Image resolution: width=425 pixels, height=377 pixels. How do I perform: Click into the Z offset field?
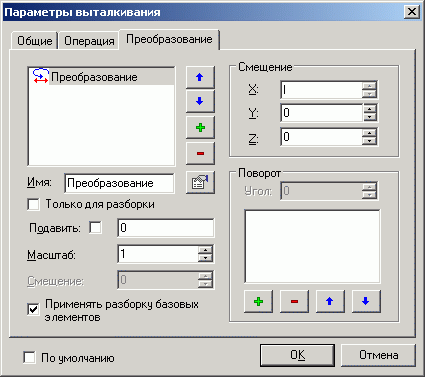point(322,137)
